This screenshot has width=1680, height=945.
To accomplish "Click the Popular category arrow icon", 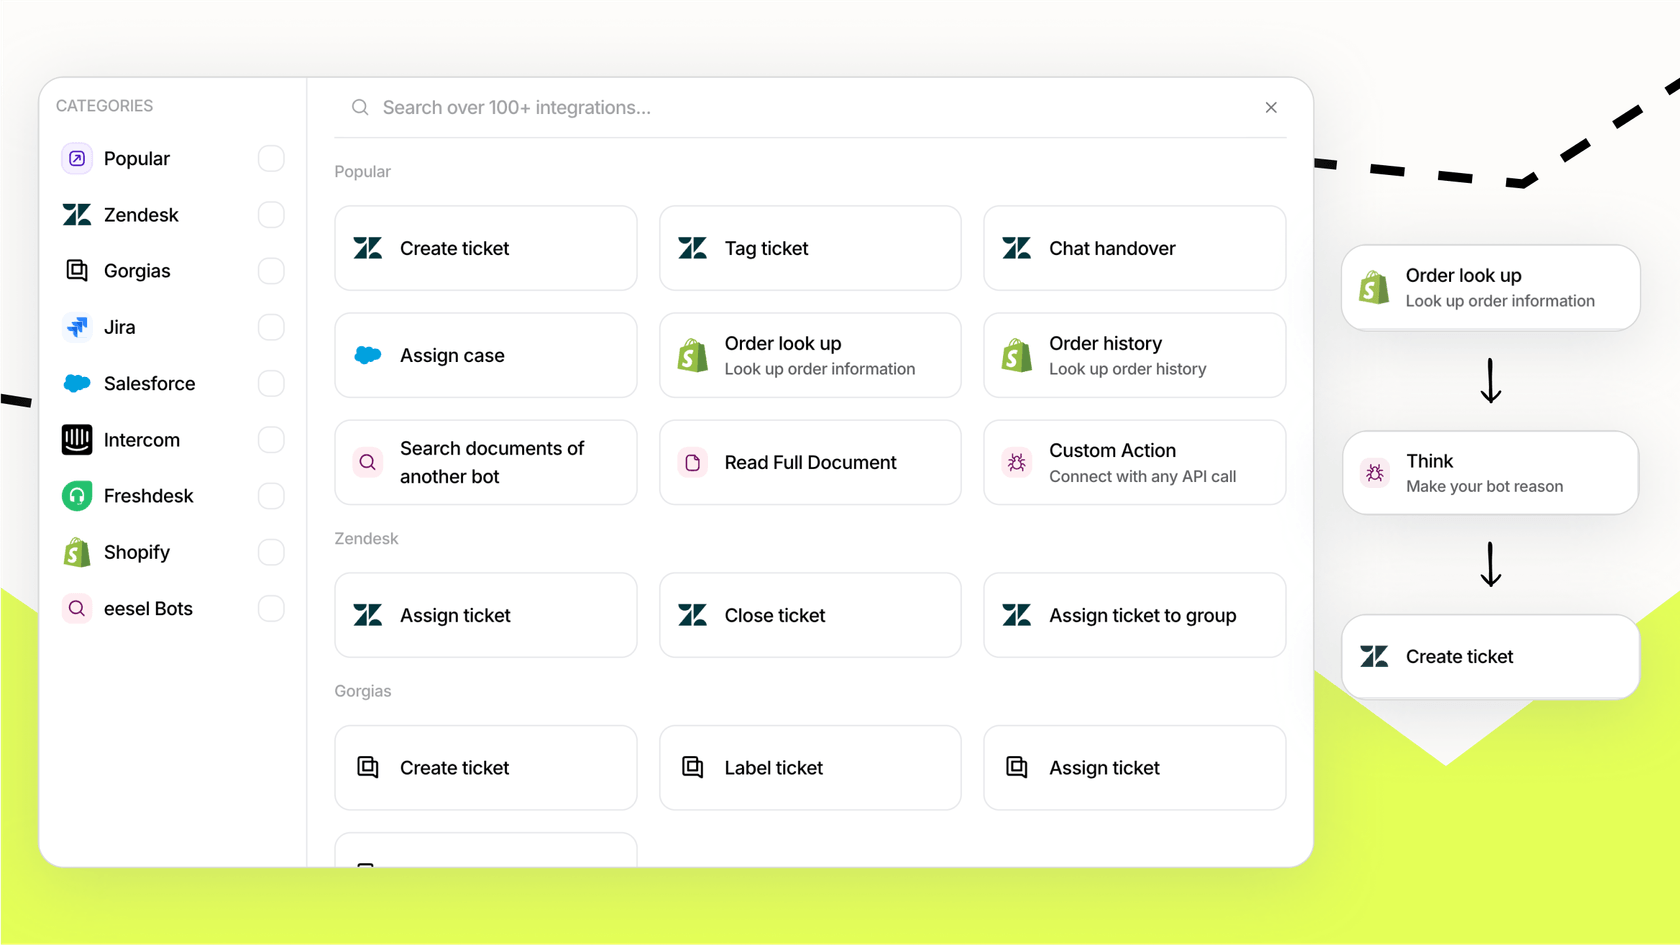I will coord(76,158).
